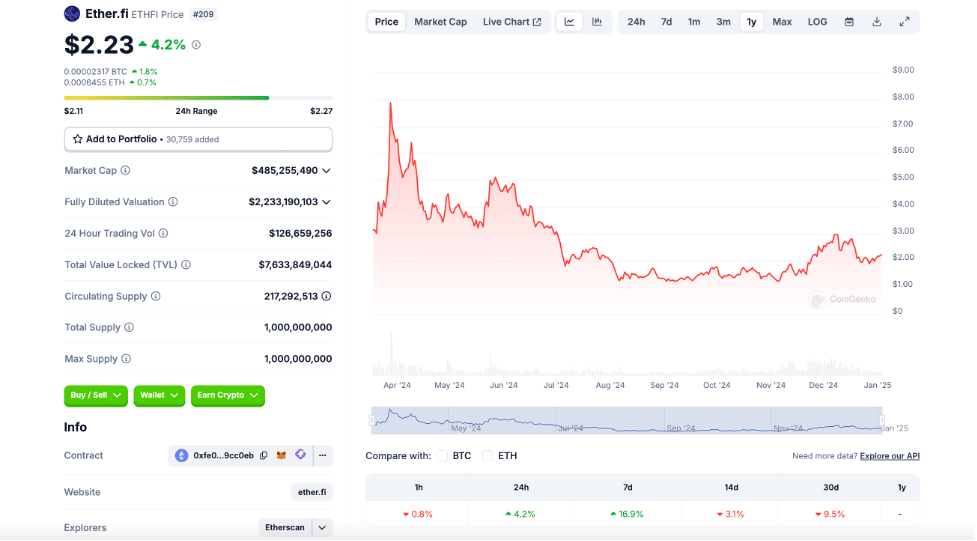
Task: Open more contract options ellipsis
Action: click(x=323, y=456)
